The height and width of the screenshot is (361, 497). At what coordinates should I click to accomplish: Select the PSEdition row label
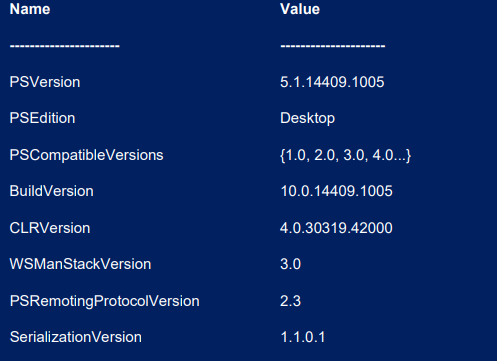coord(42,118)
